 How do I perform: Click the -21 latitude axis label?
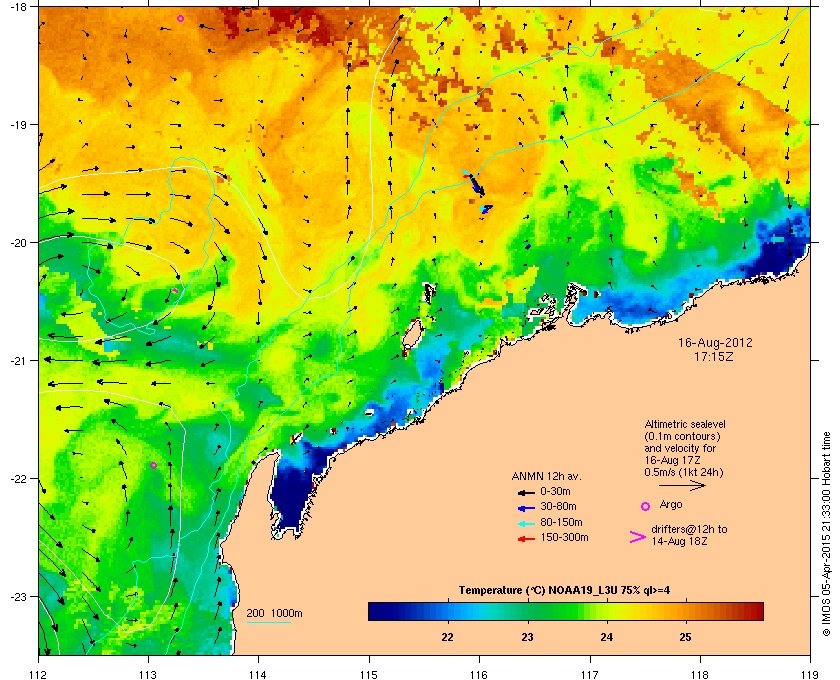point(17,360)
